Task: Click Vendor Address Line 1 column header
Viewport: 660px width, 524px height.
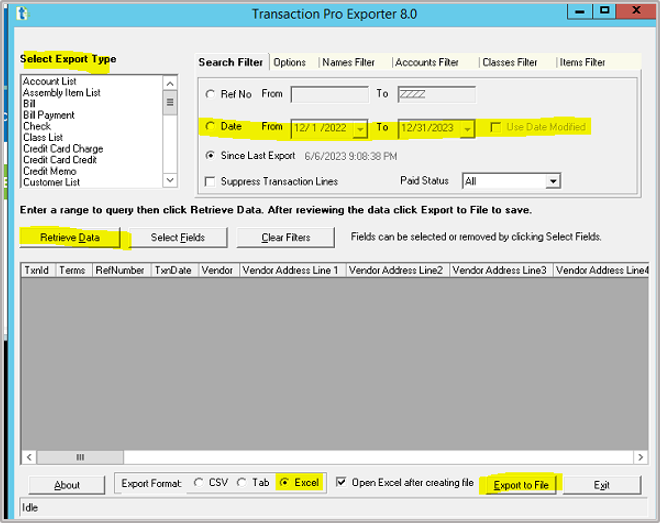Action: pos(293,270)
